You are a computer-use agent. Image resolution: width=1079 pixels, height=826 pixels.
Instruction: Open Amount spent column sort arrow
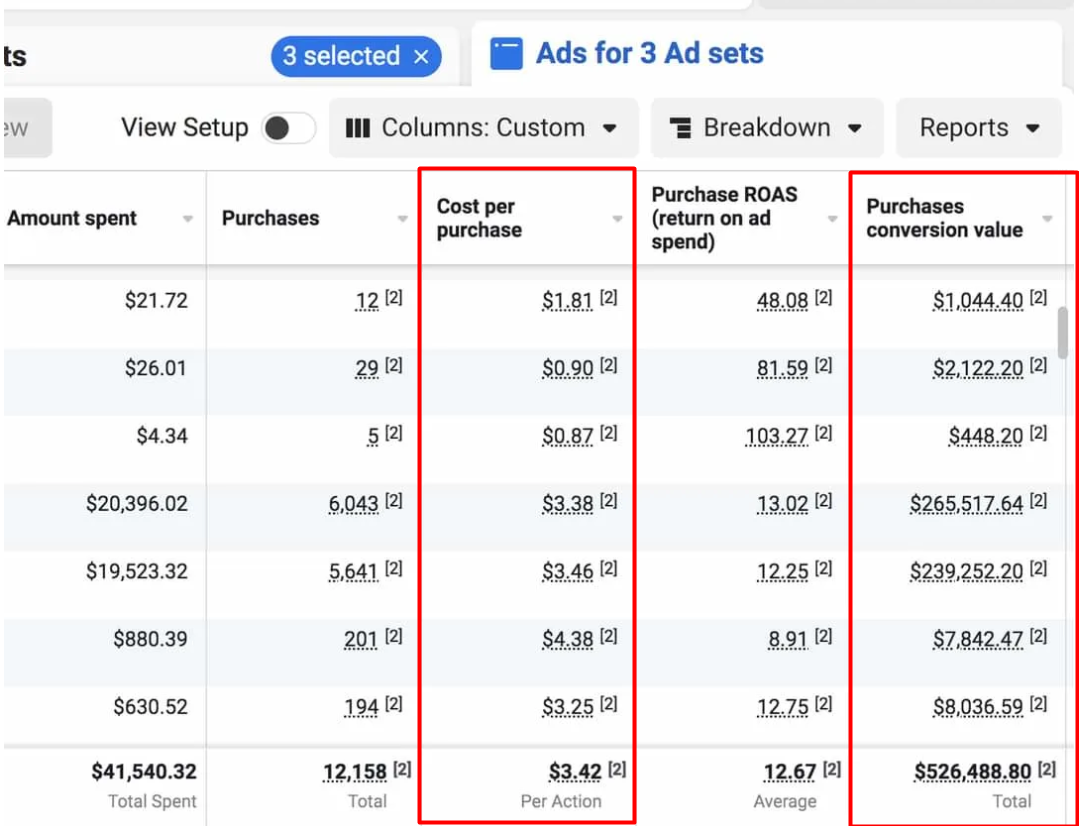click(x=187, y=219)
